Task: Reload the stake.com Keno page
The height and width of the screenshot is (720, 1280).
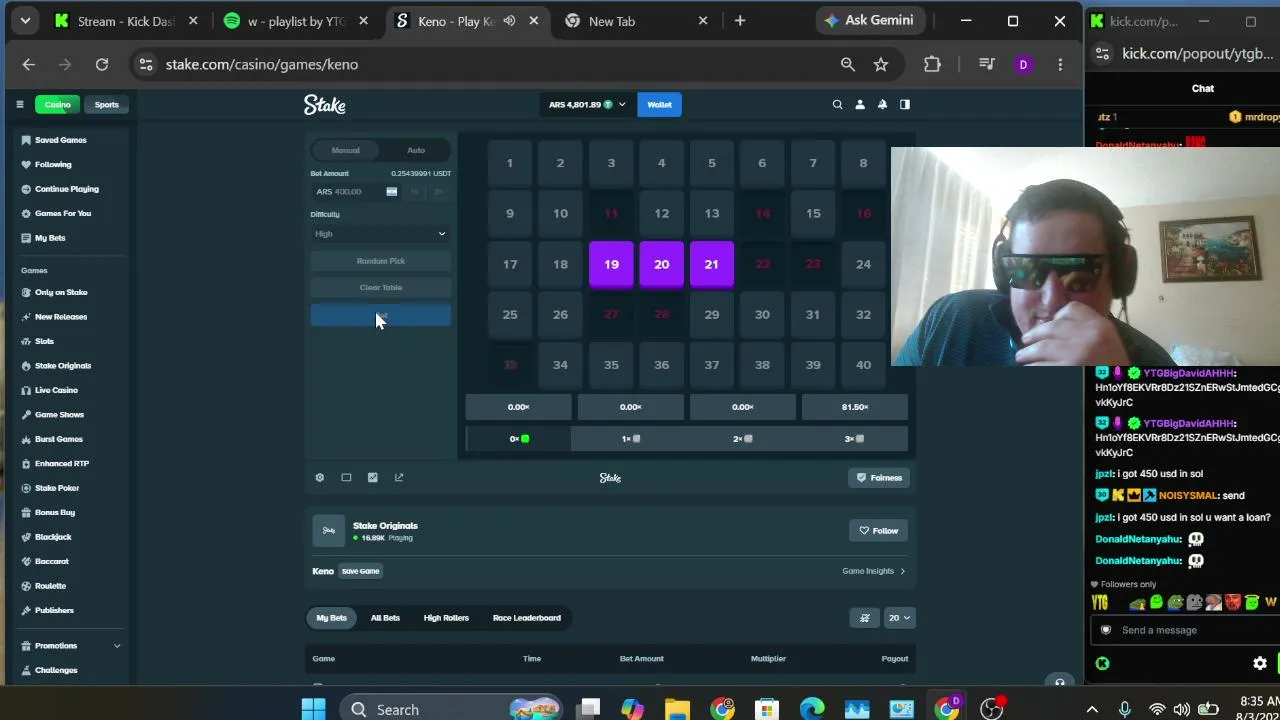Action: tap(102, 64)
